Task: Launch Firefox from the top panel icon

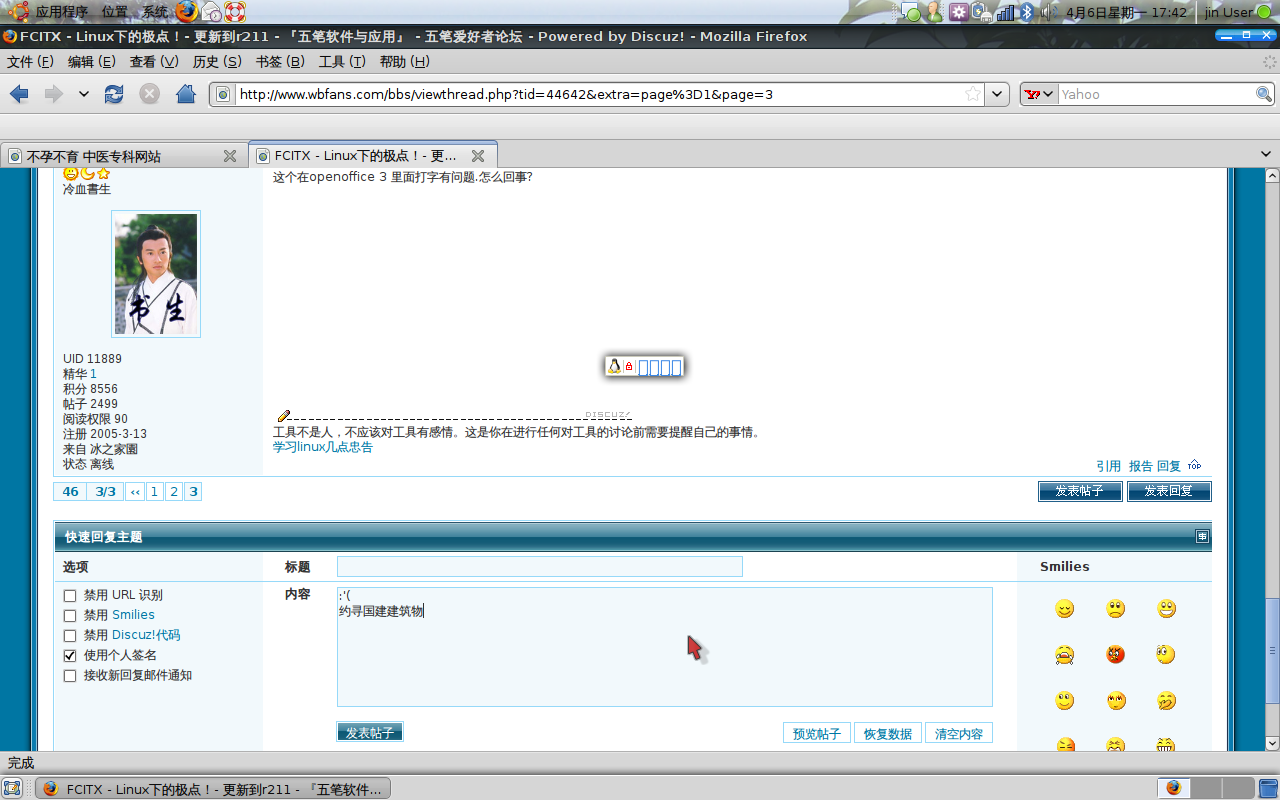Action: pyautogui.click(x=187, y=12)
